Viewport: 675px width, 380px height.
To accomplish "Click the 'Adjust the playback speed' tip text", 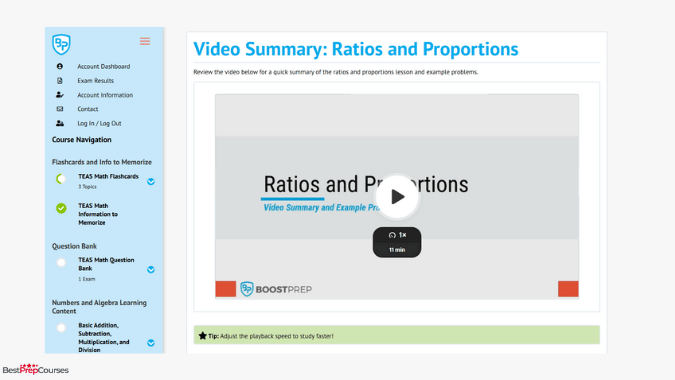I will (276, 336).
